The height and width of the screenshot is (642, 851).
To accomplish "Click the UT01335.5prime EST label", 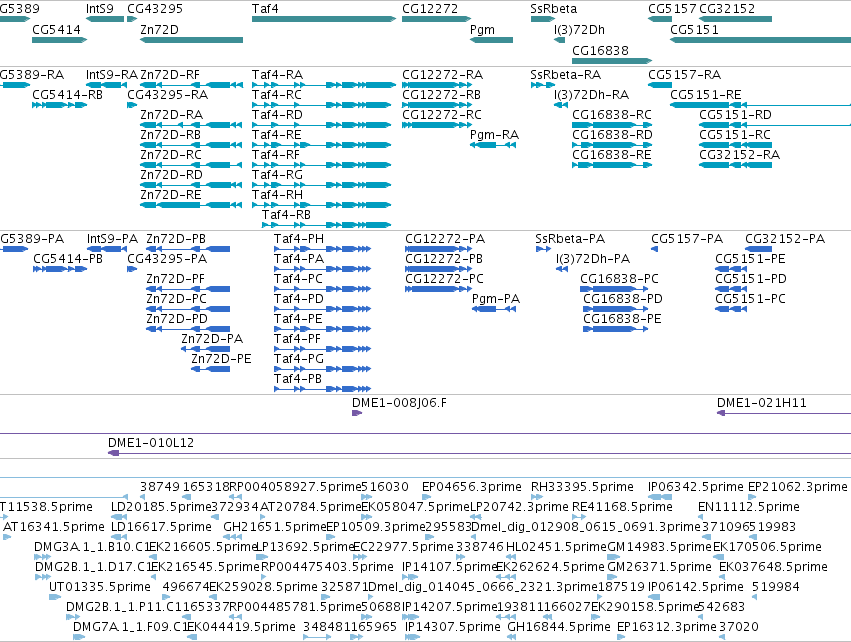I will (100, 587).
